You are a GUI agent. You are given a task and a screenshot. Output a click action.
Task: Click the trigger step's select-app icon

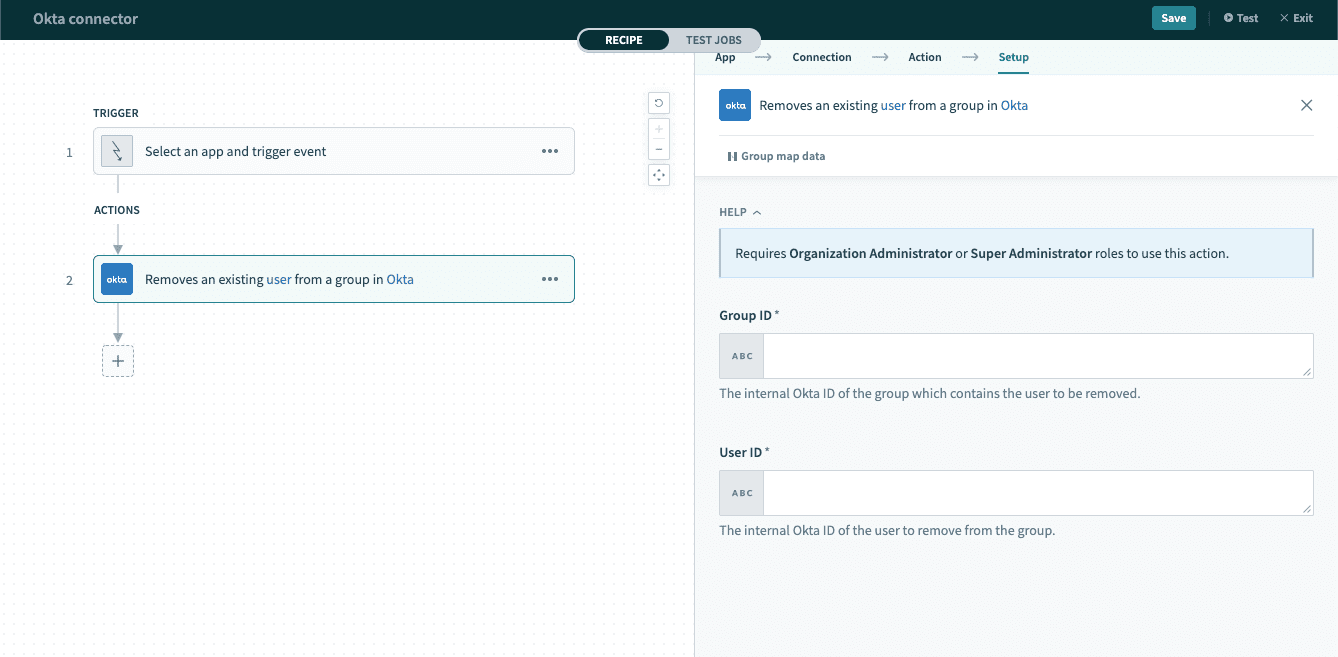click(116, 150)
